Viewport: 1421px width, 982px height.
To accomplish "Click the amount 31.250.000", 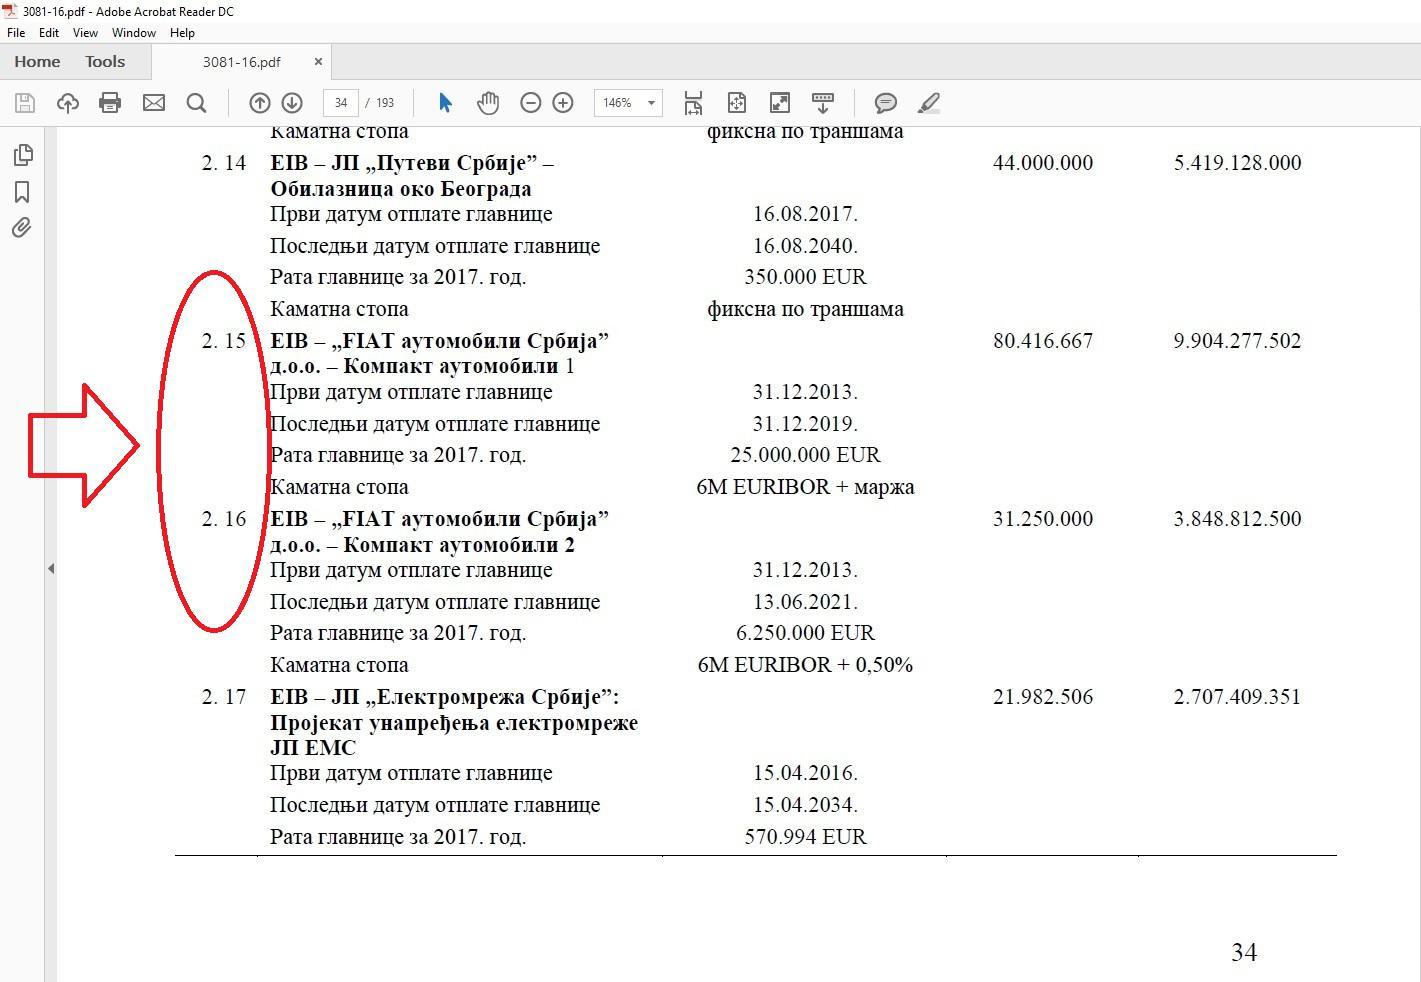I will [x=1043, y=519].
